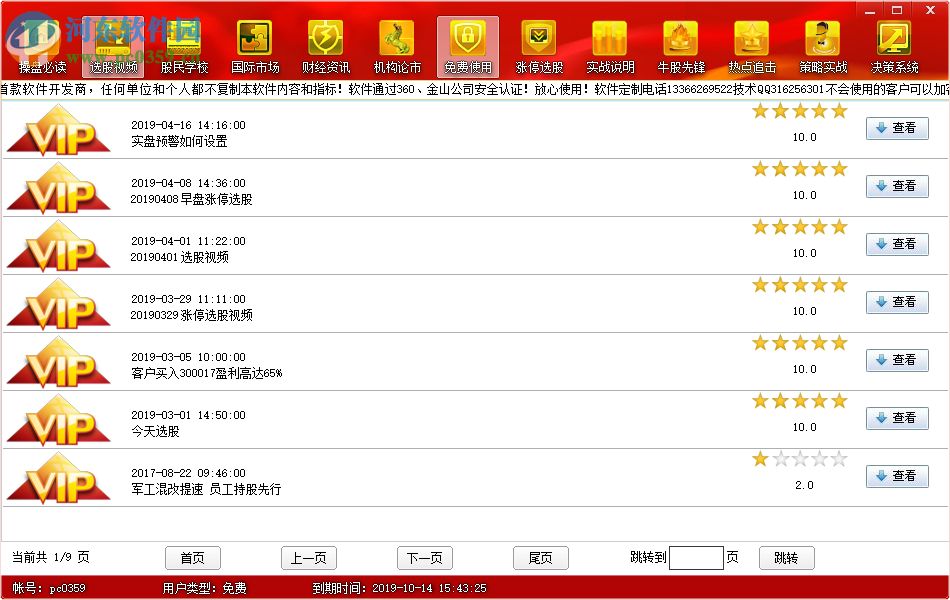View the 实盘预警如何设置 video
Screen dimensions: 950x600
point(896,128)
